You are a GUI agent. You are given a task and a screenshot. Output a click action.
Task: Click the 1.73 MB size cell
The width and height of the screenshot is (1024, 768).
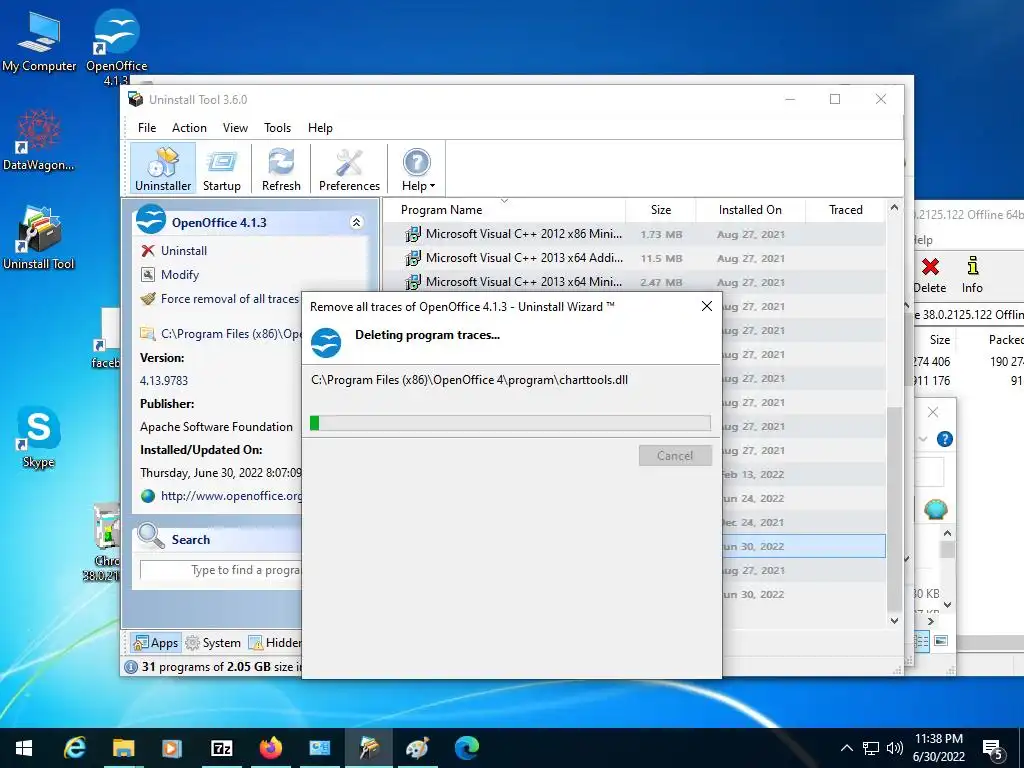(x=661, y=234)
